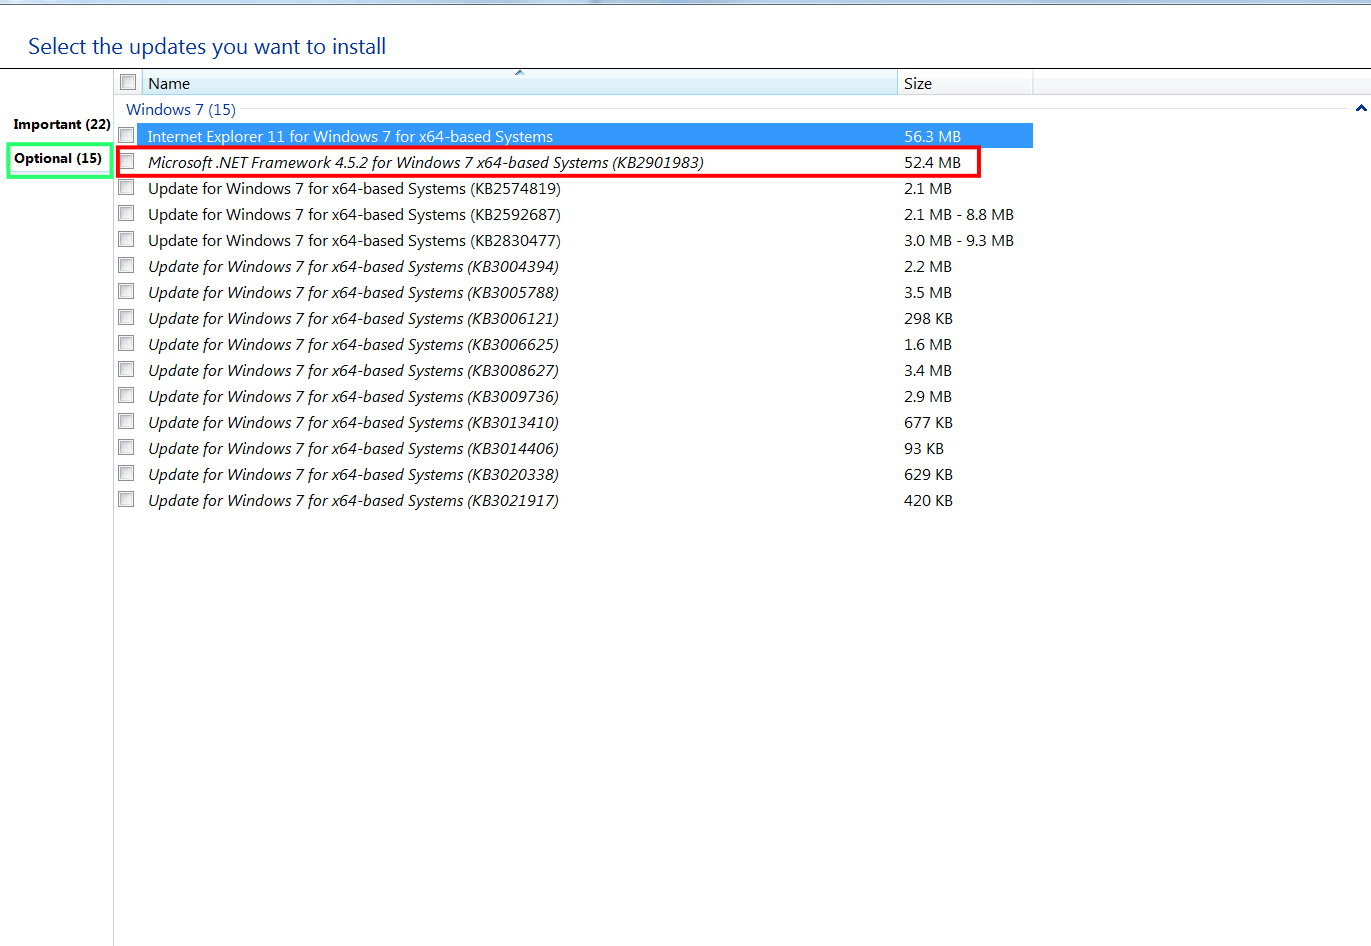Image resolution: width=1371 pixels, height=946 pixels.
Task: Sort updates by Name column header
Action: [x=520, y=83]
